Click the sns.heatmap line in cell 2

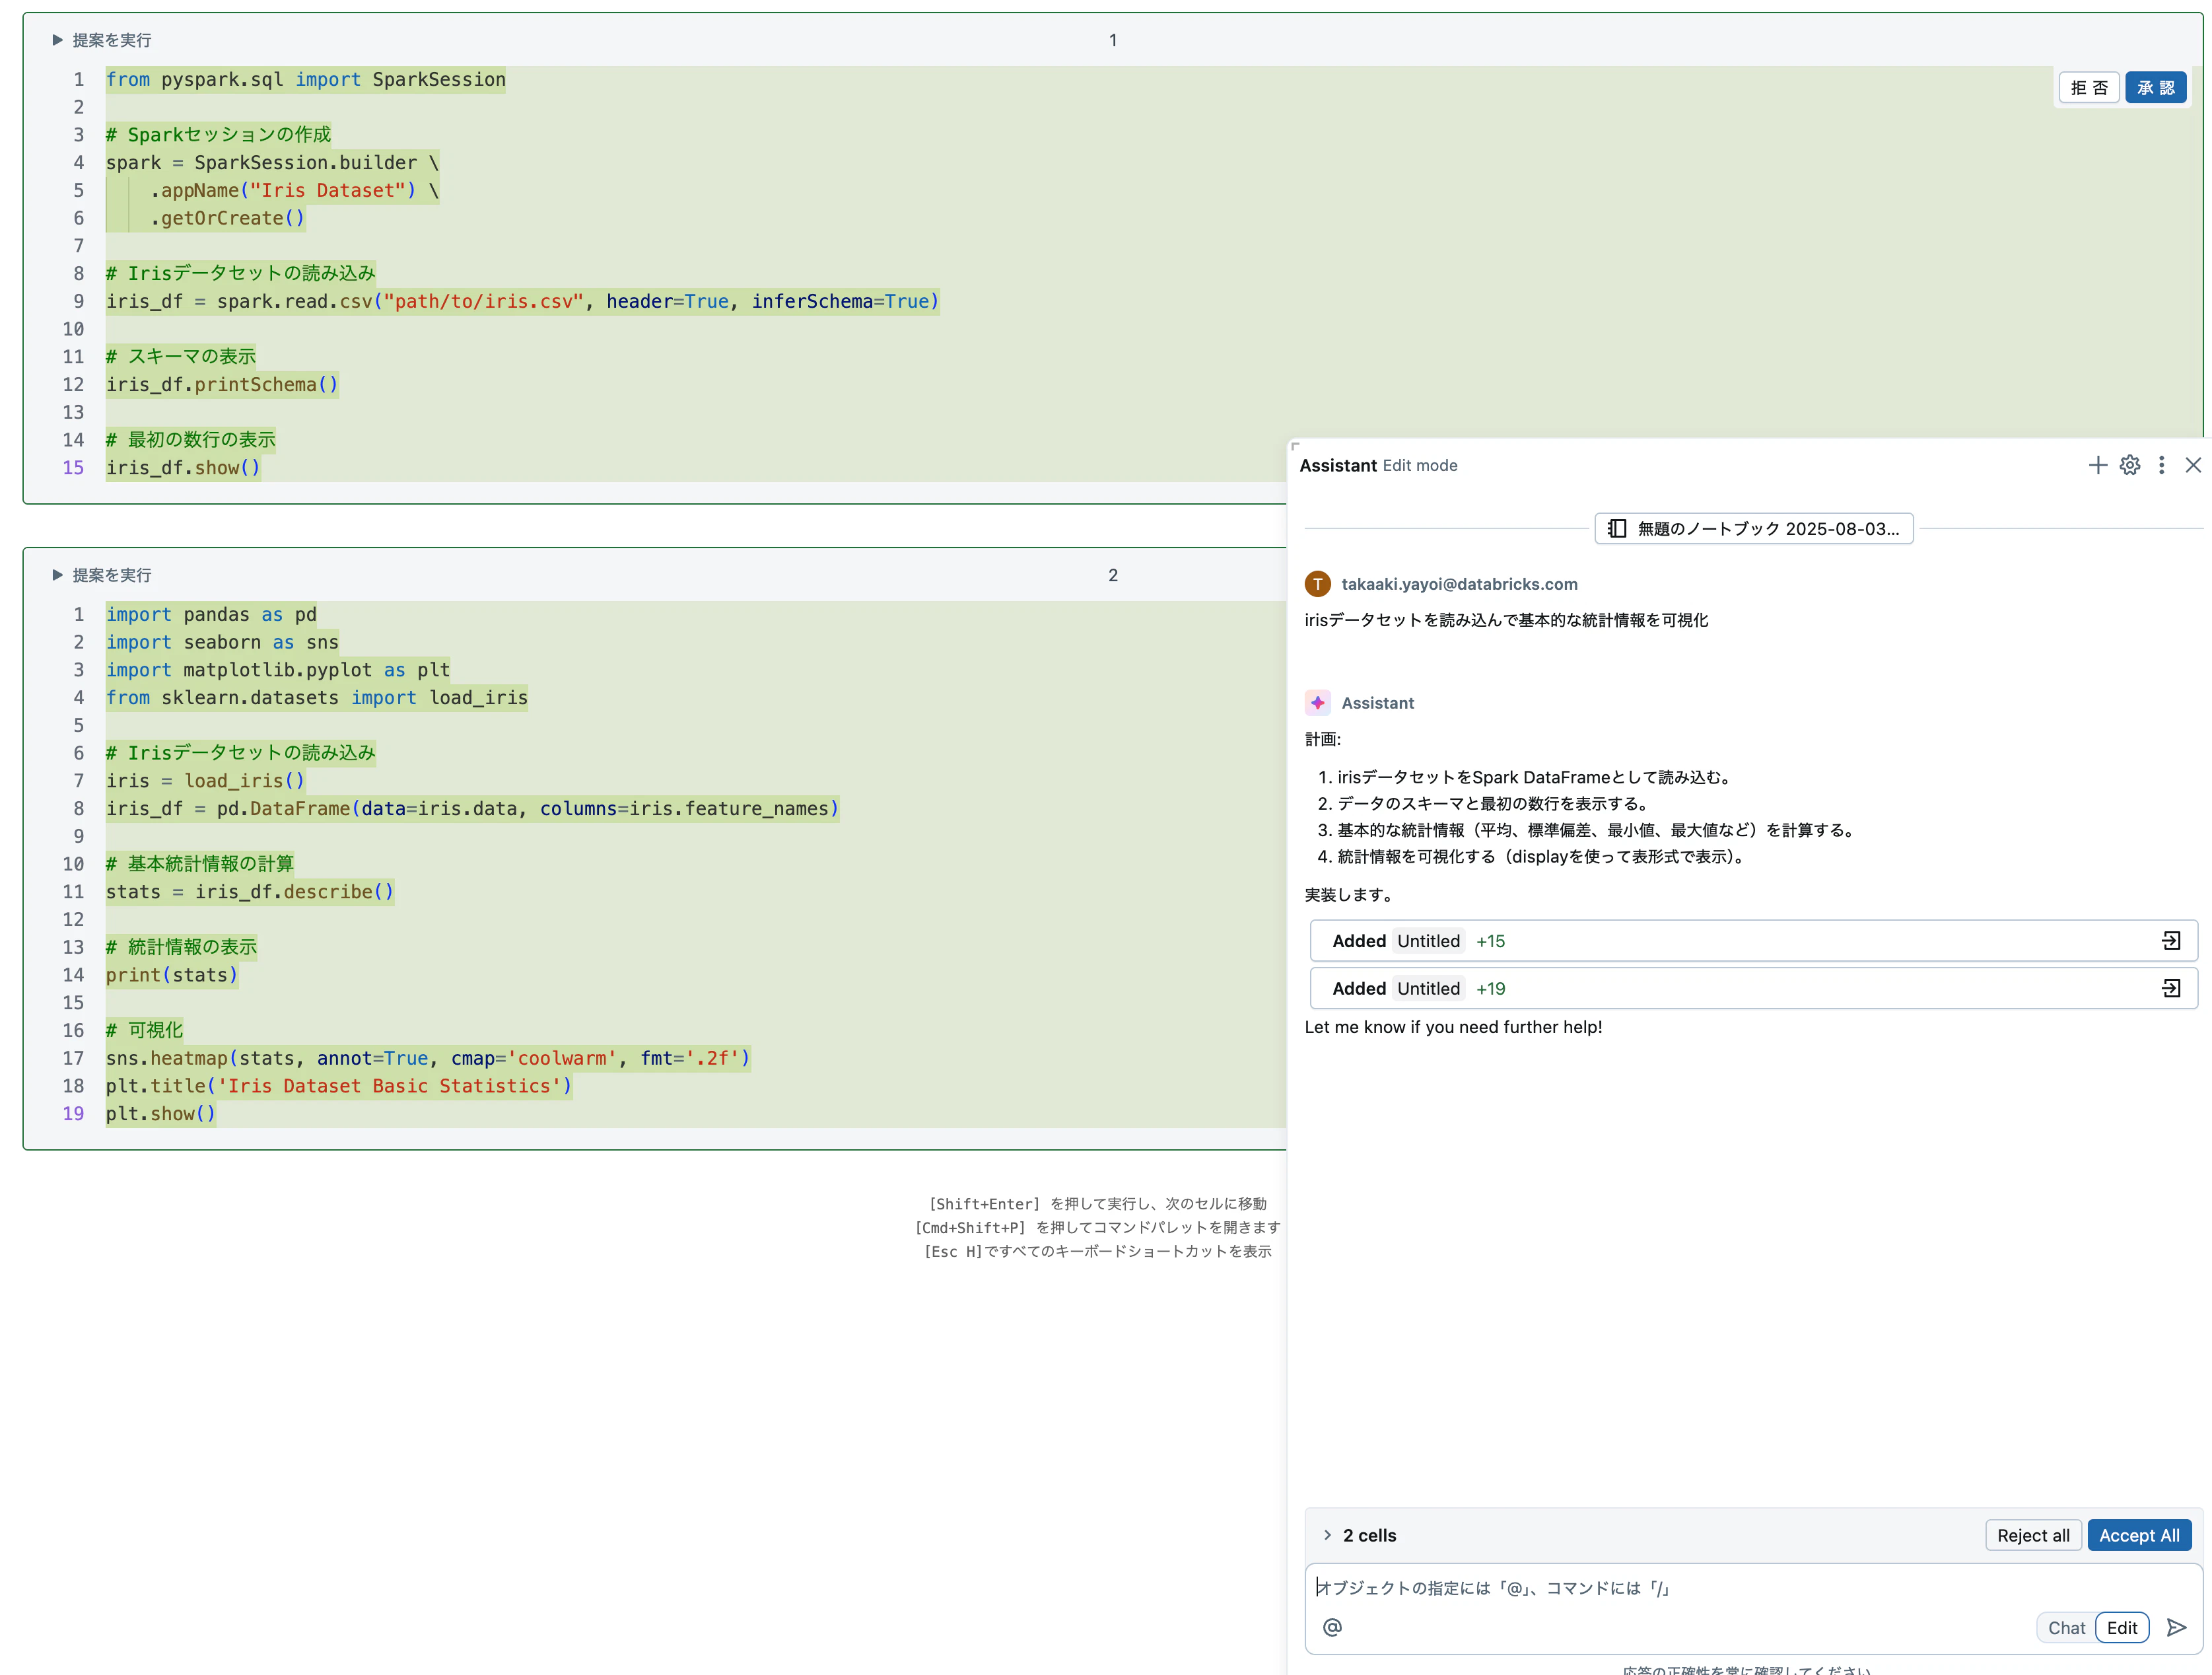428,1058
